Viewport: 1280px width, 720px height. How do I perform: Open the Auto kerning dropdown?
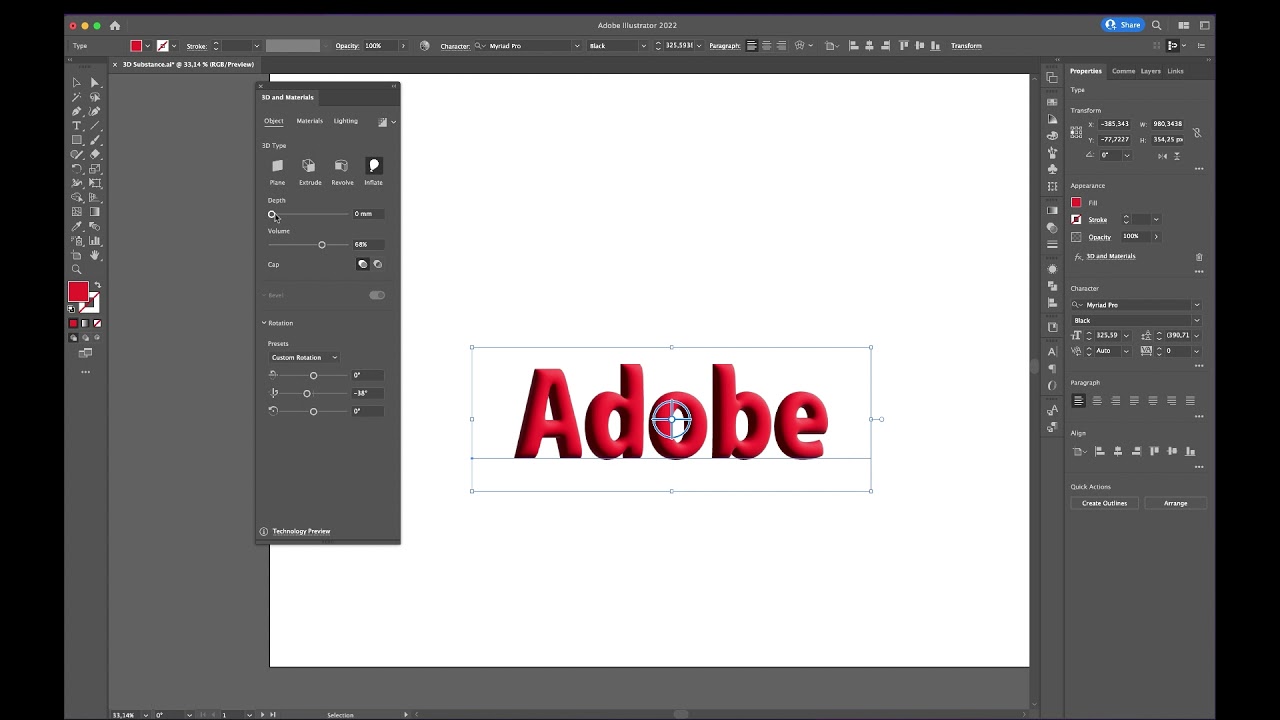[1125, 351]
